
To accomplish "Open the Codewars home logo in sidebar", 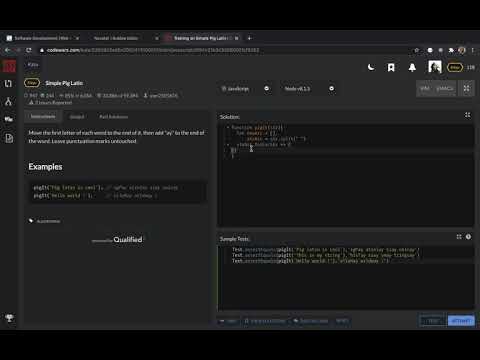I will coord(9,66).
